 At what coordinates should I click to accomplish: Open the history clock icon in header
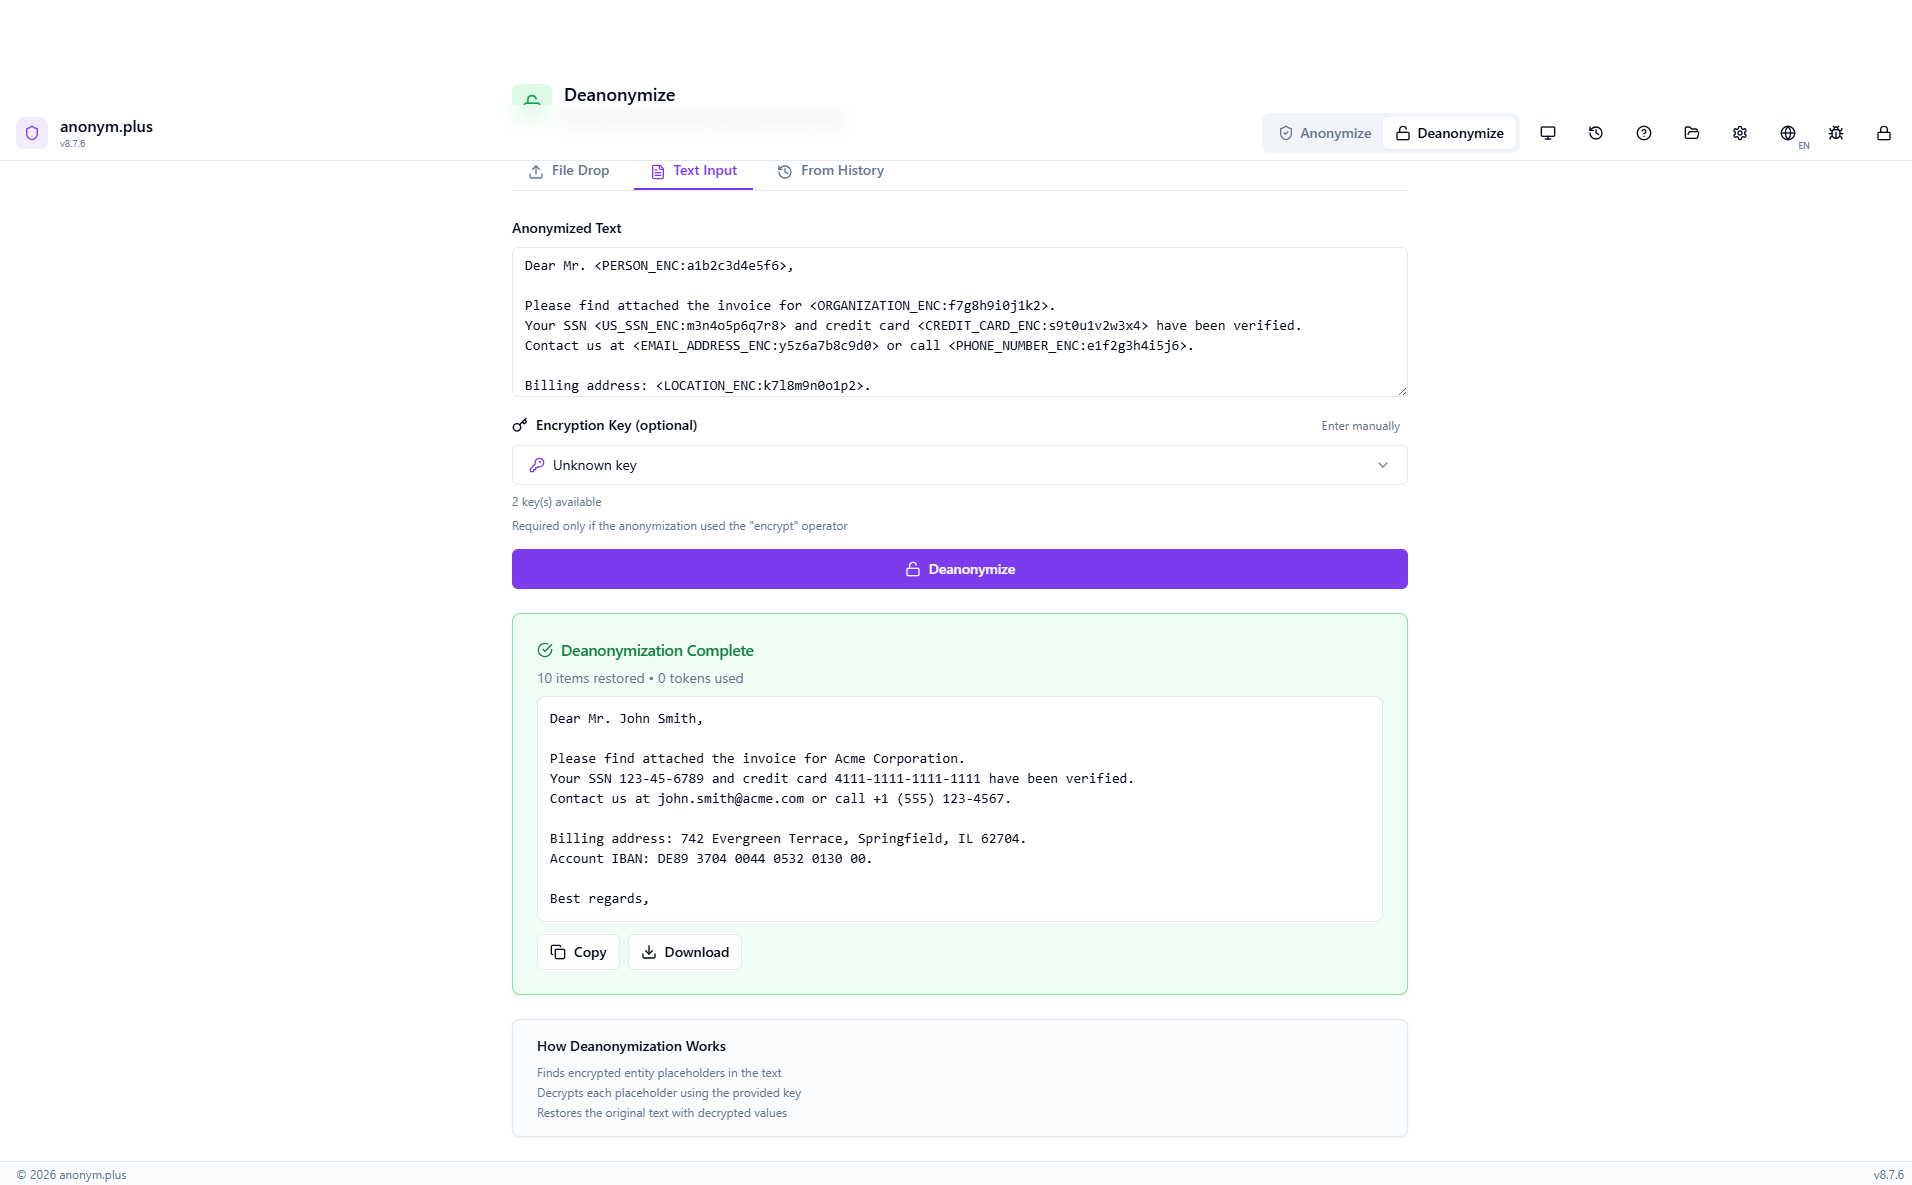point(1595,133)
